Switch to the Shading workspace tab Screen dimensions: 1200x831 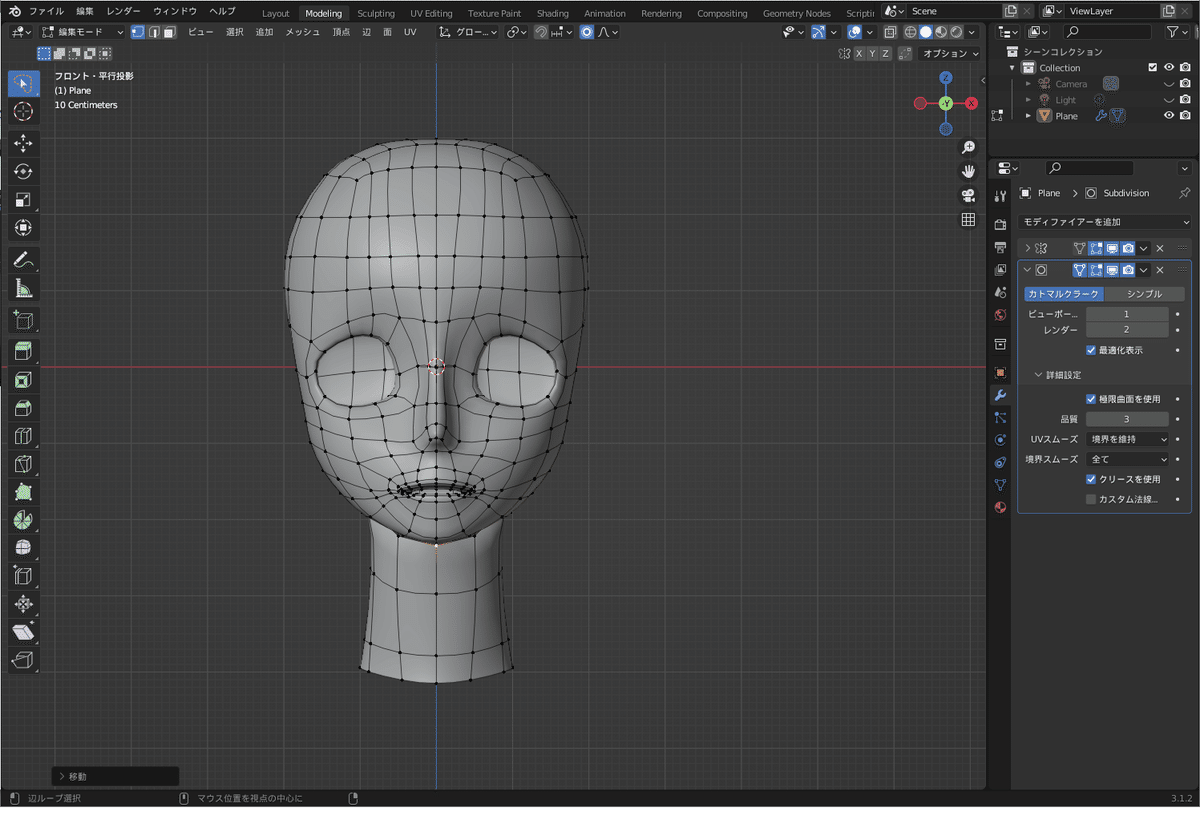pyautogui.click(x=552, y=13)
